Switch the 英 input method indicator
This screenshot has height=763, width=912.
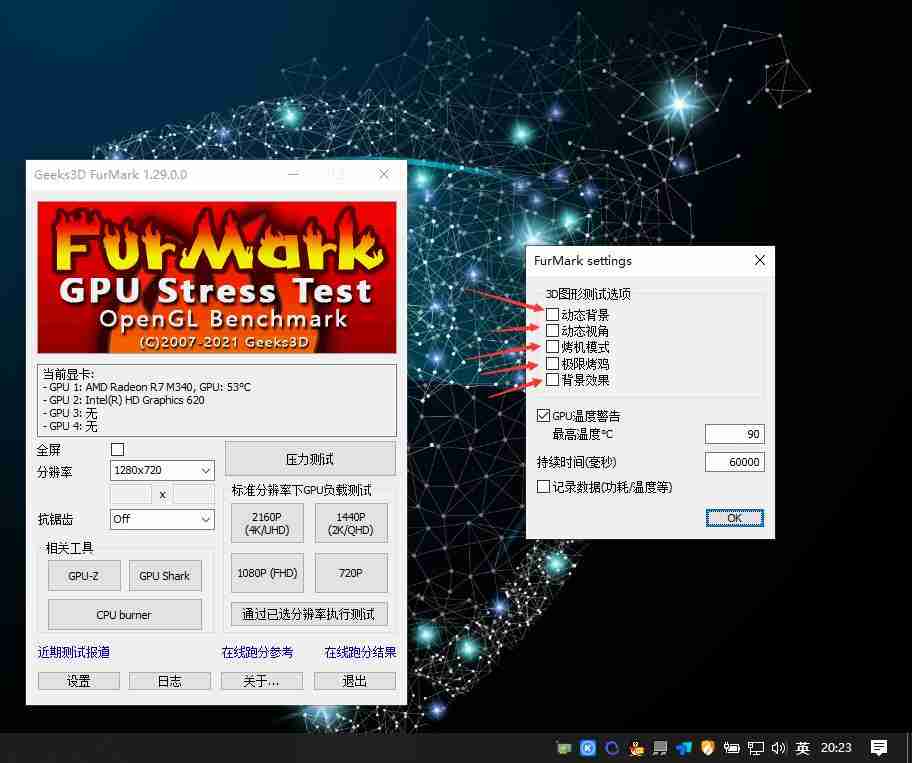coord(803,748)
